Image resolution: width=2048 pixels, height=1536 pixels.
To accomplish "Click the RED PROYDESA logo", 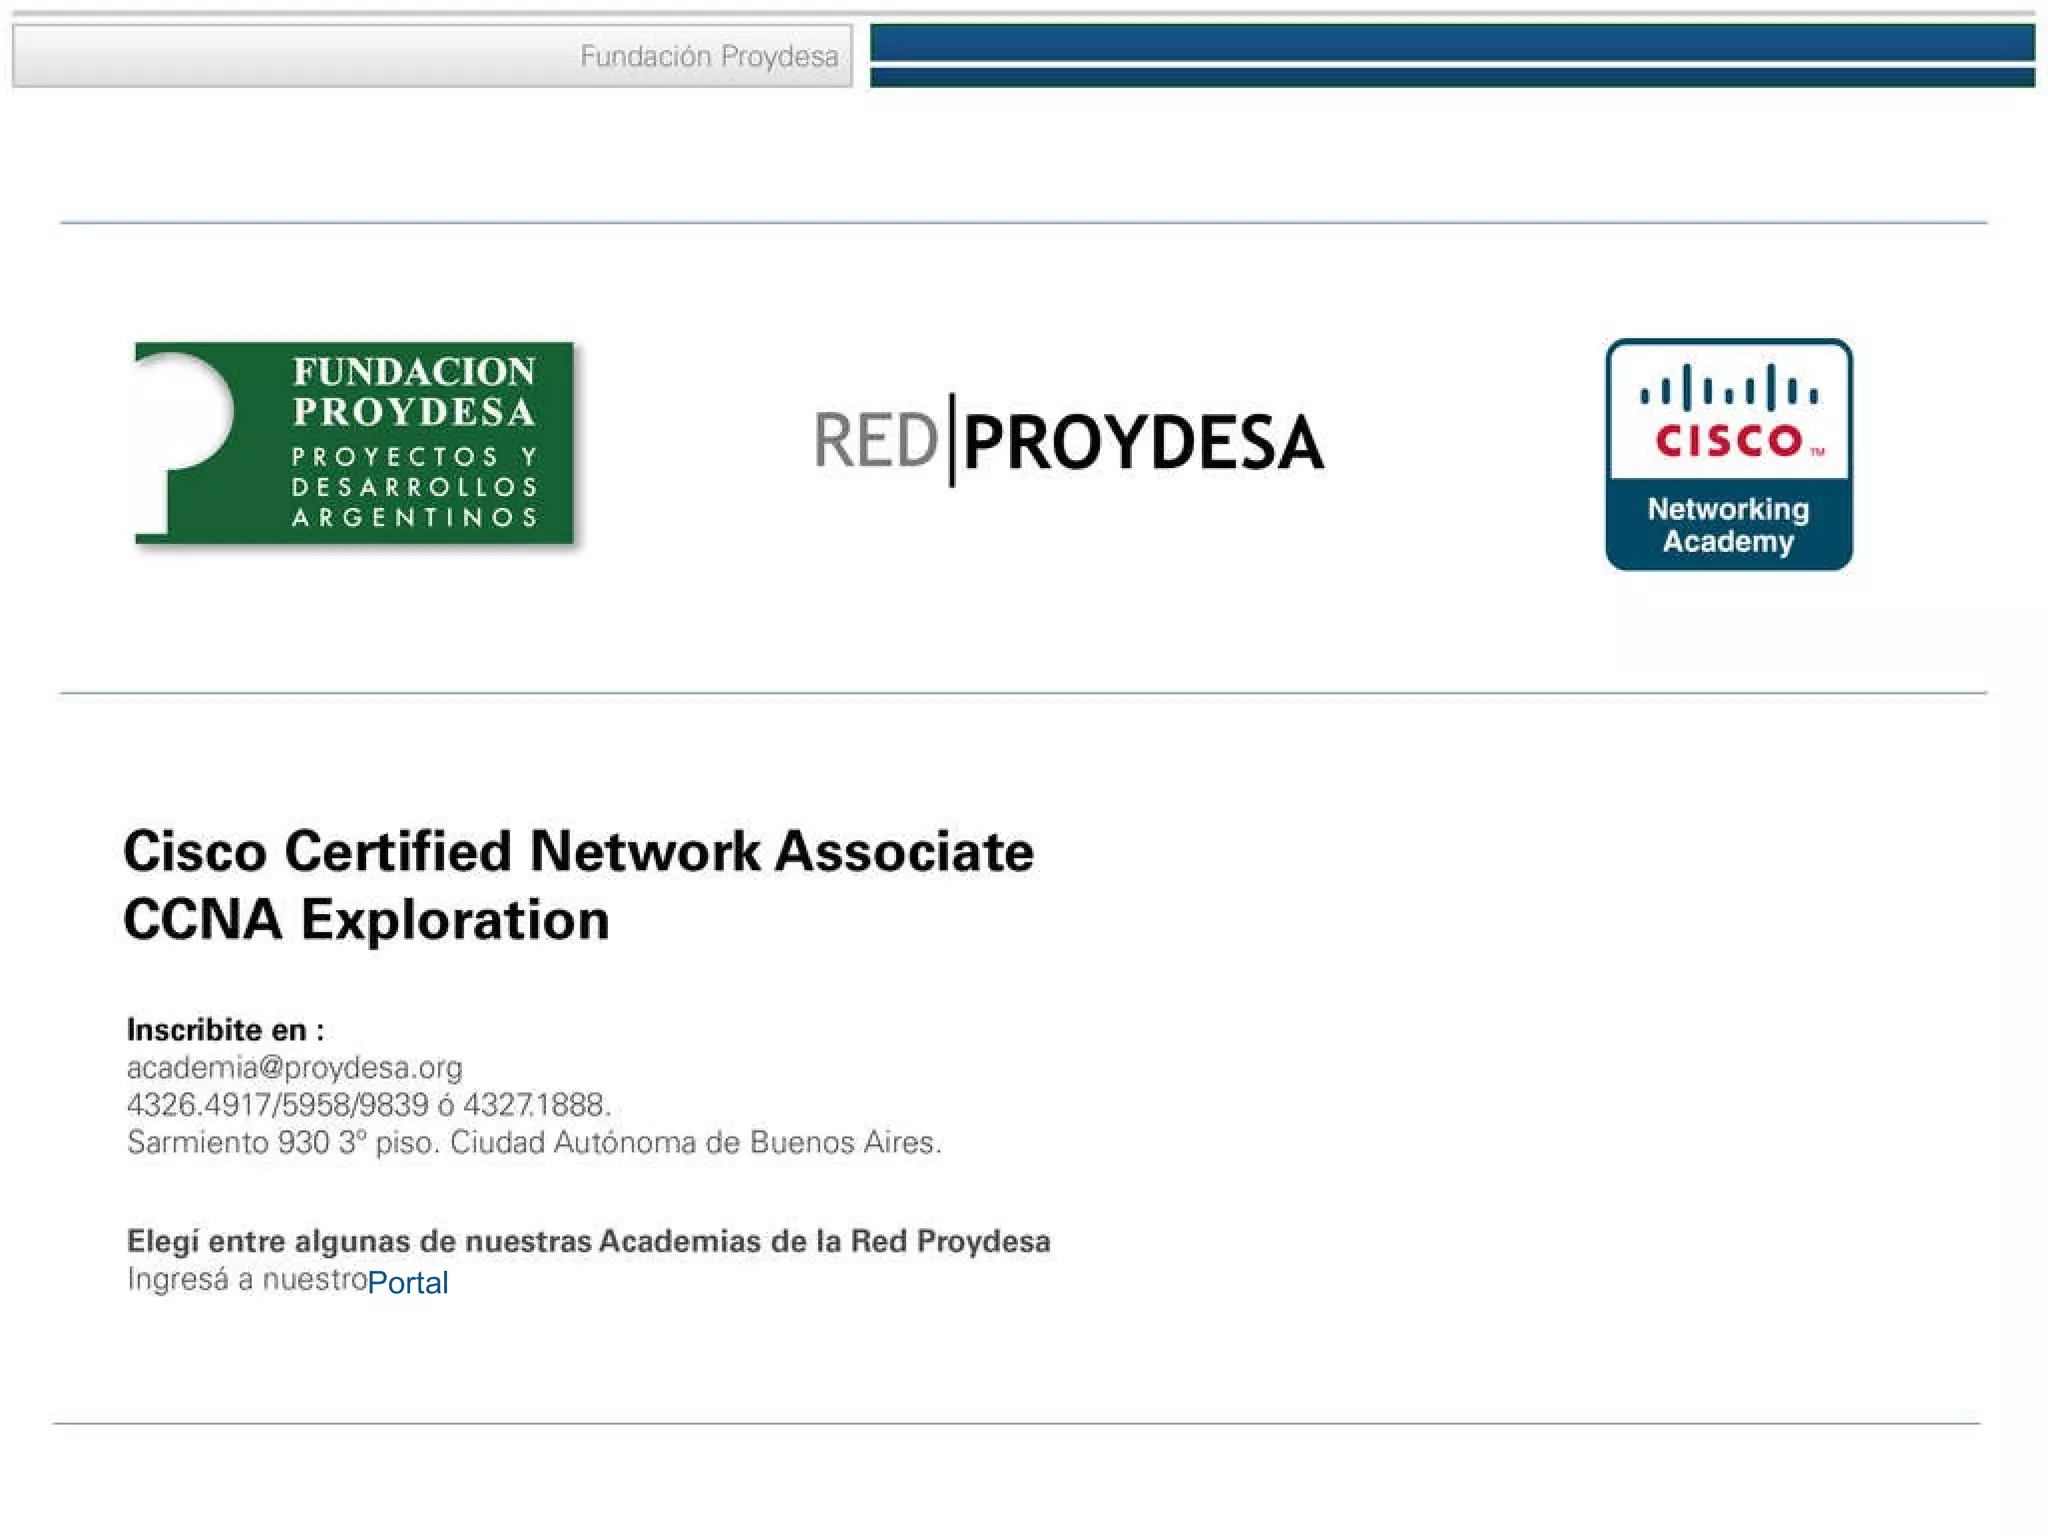I will (x=1068, y=441).
